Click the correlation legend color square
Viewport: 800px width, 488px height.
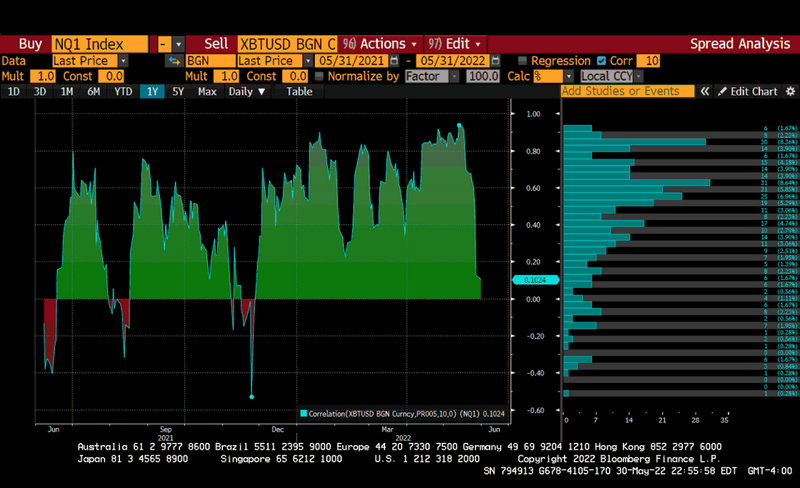point(304,413)
